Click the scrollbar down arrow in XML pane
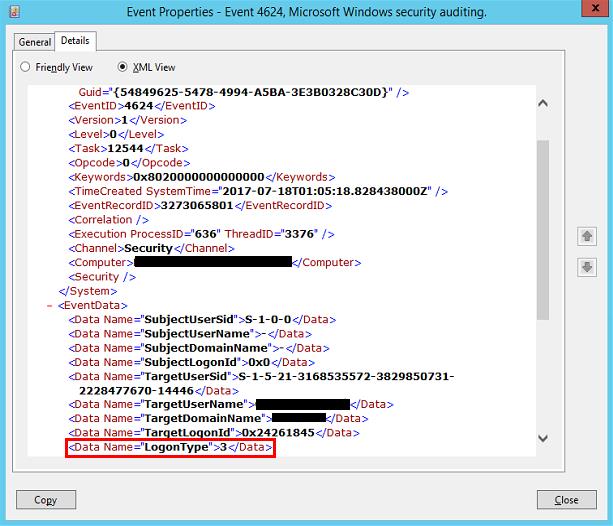Image resolution: width=613 pixels, height=526 pixels. coord(543,438)
